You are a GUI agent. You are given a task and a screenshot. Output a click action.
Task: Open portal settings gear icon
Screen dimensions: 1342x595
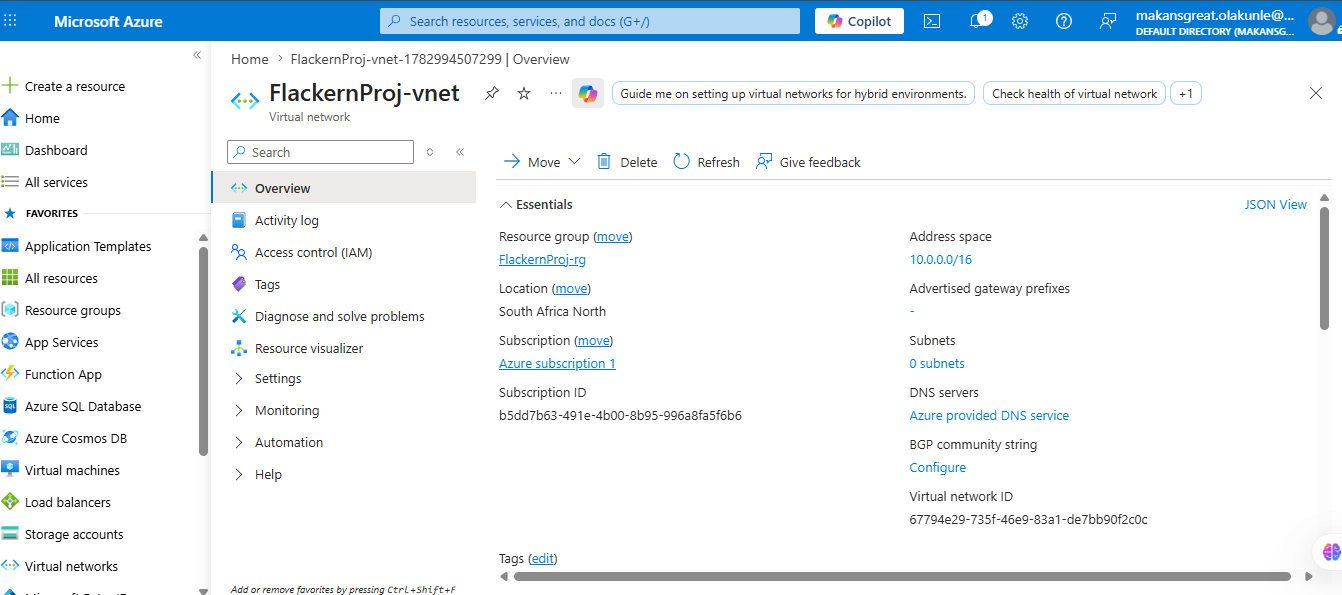(x=1020, y=21)
